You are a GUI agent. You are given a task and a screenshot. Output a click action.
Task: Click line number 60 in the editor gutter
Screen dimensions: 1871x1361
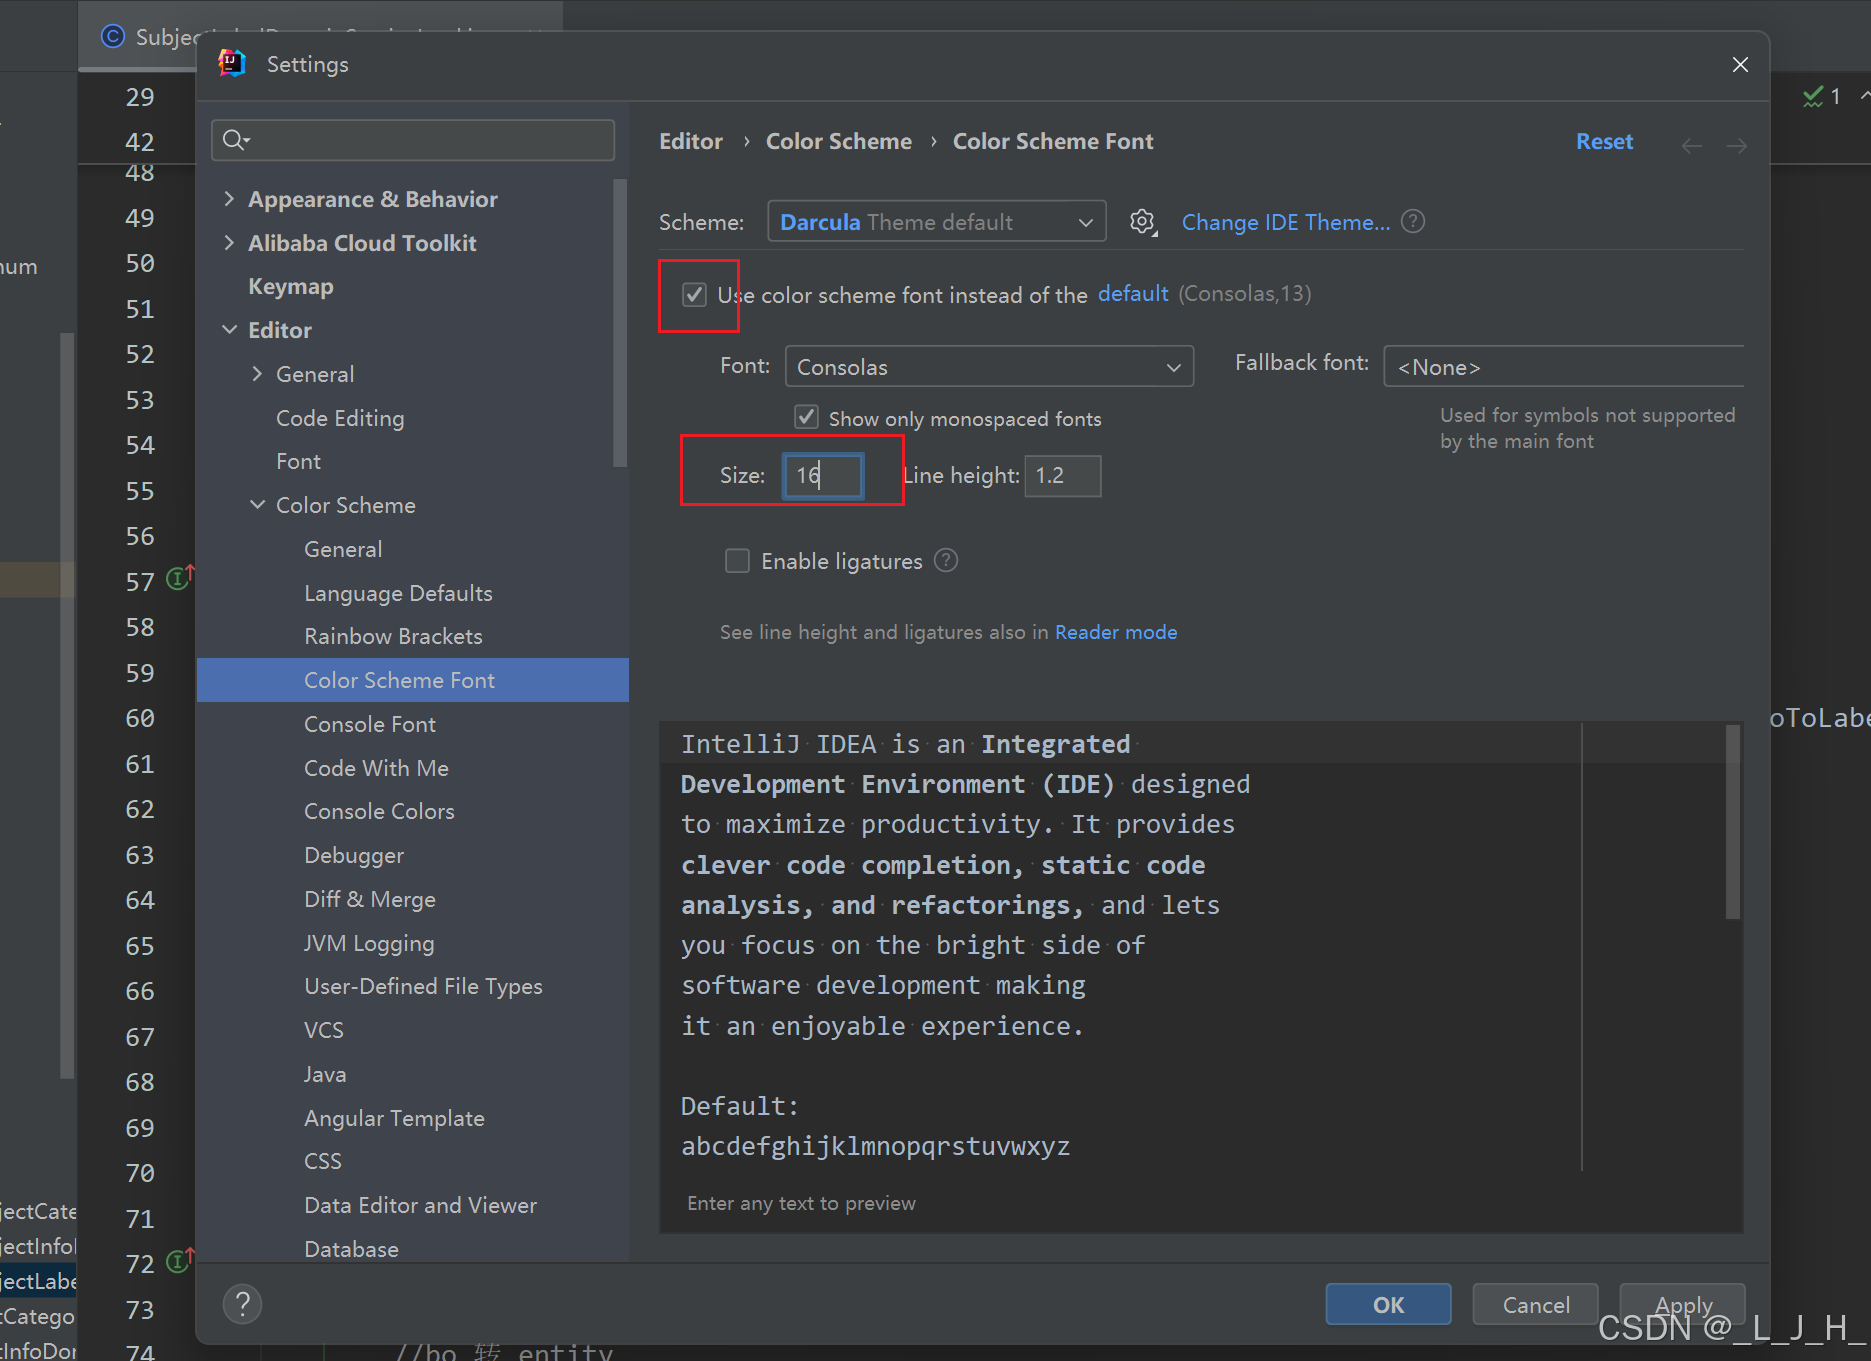pyautogui.click(x=140, y=718)
